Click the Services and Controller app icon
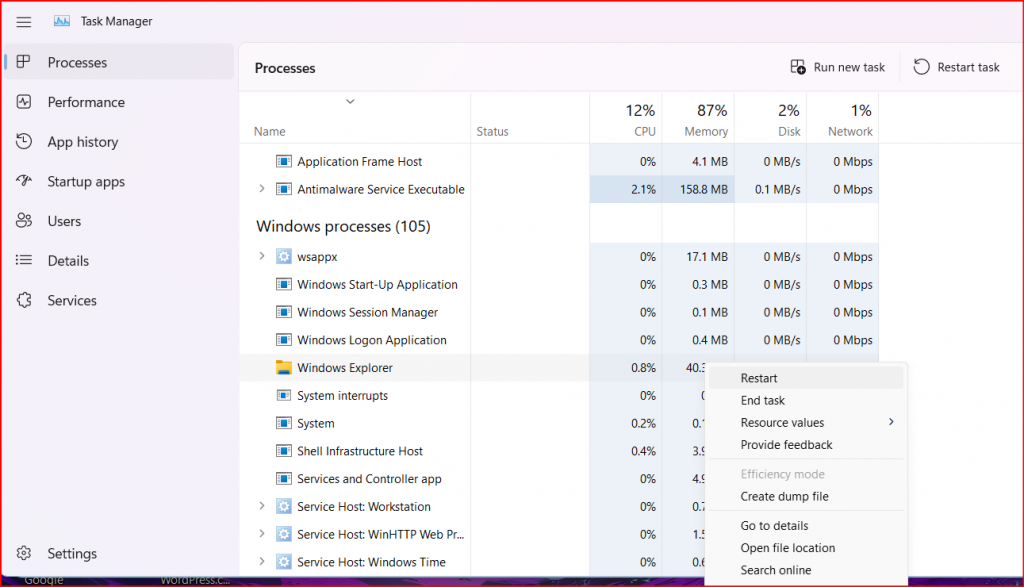 tap(283, 479)
